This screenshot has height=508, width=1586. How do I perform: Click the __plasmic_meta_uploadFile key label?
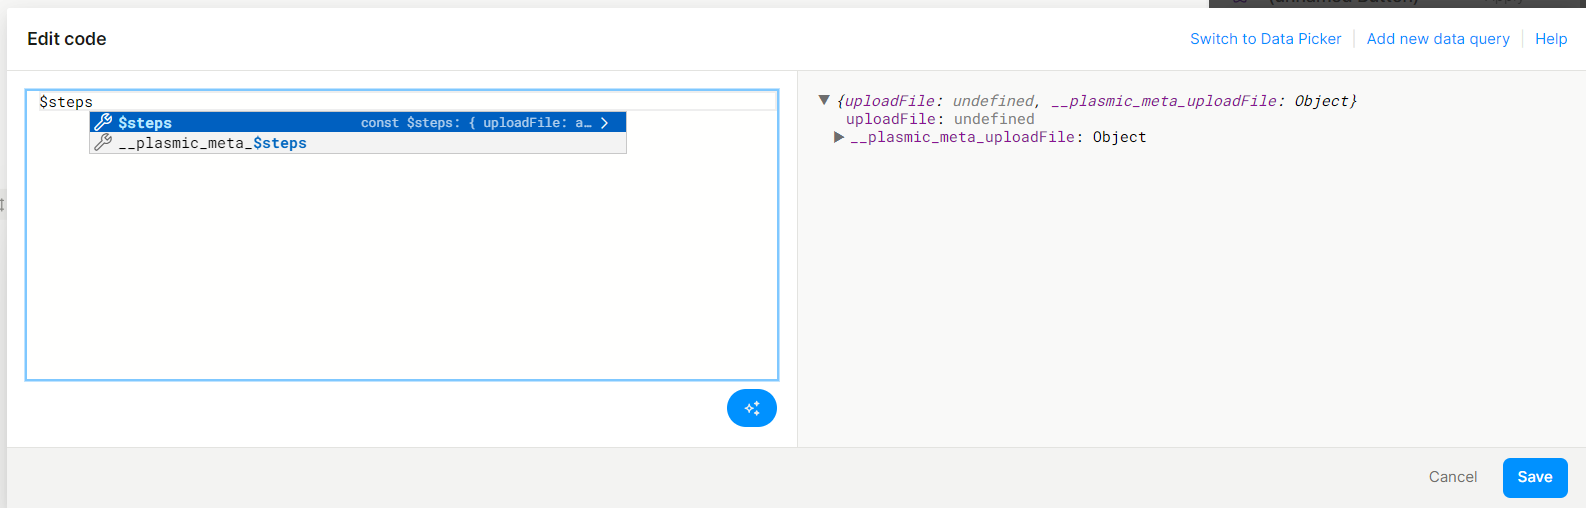(x=963, y=137)
